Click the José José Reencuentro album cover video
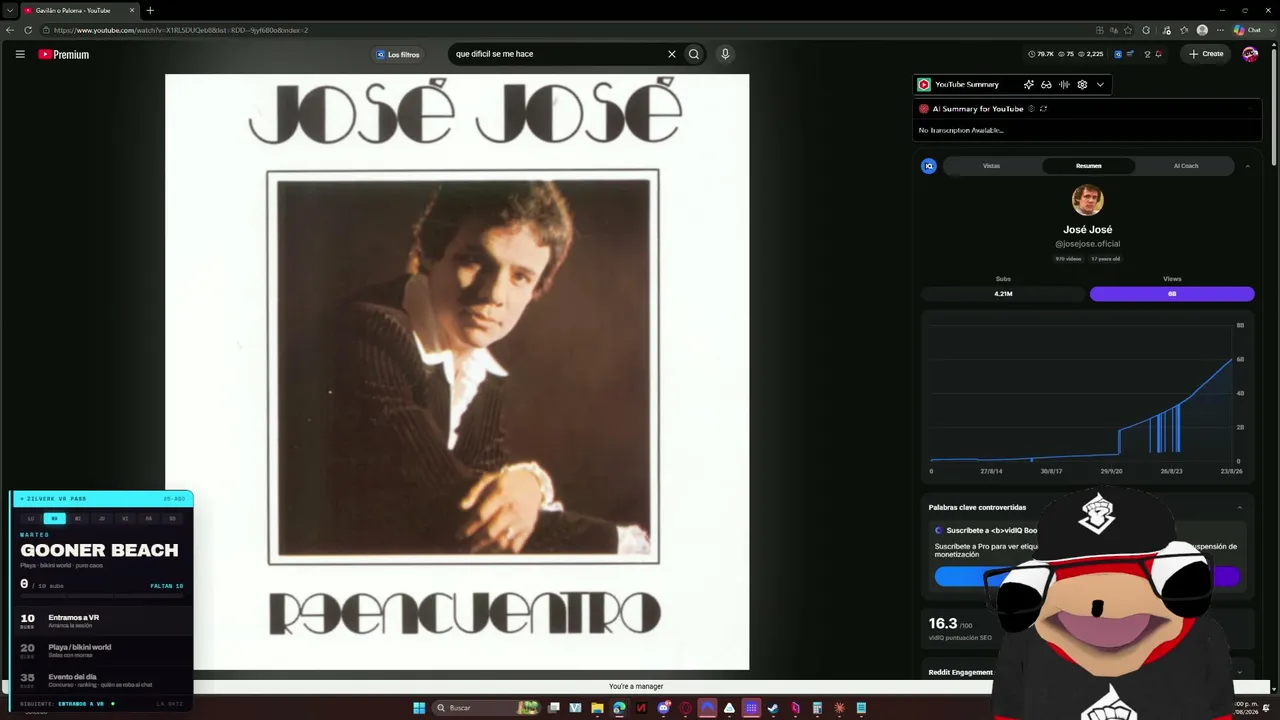Image resolution: width=1280 pixels, height=720 pixels. click(x=457, y=372)
